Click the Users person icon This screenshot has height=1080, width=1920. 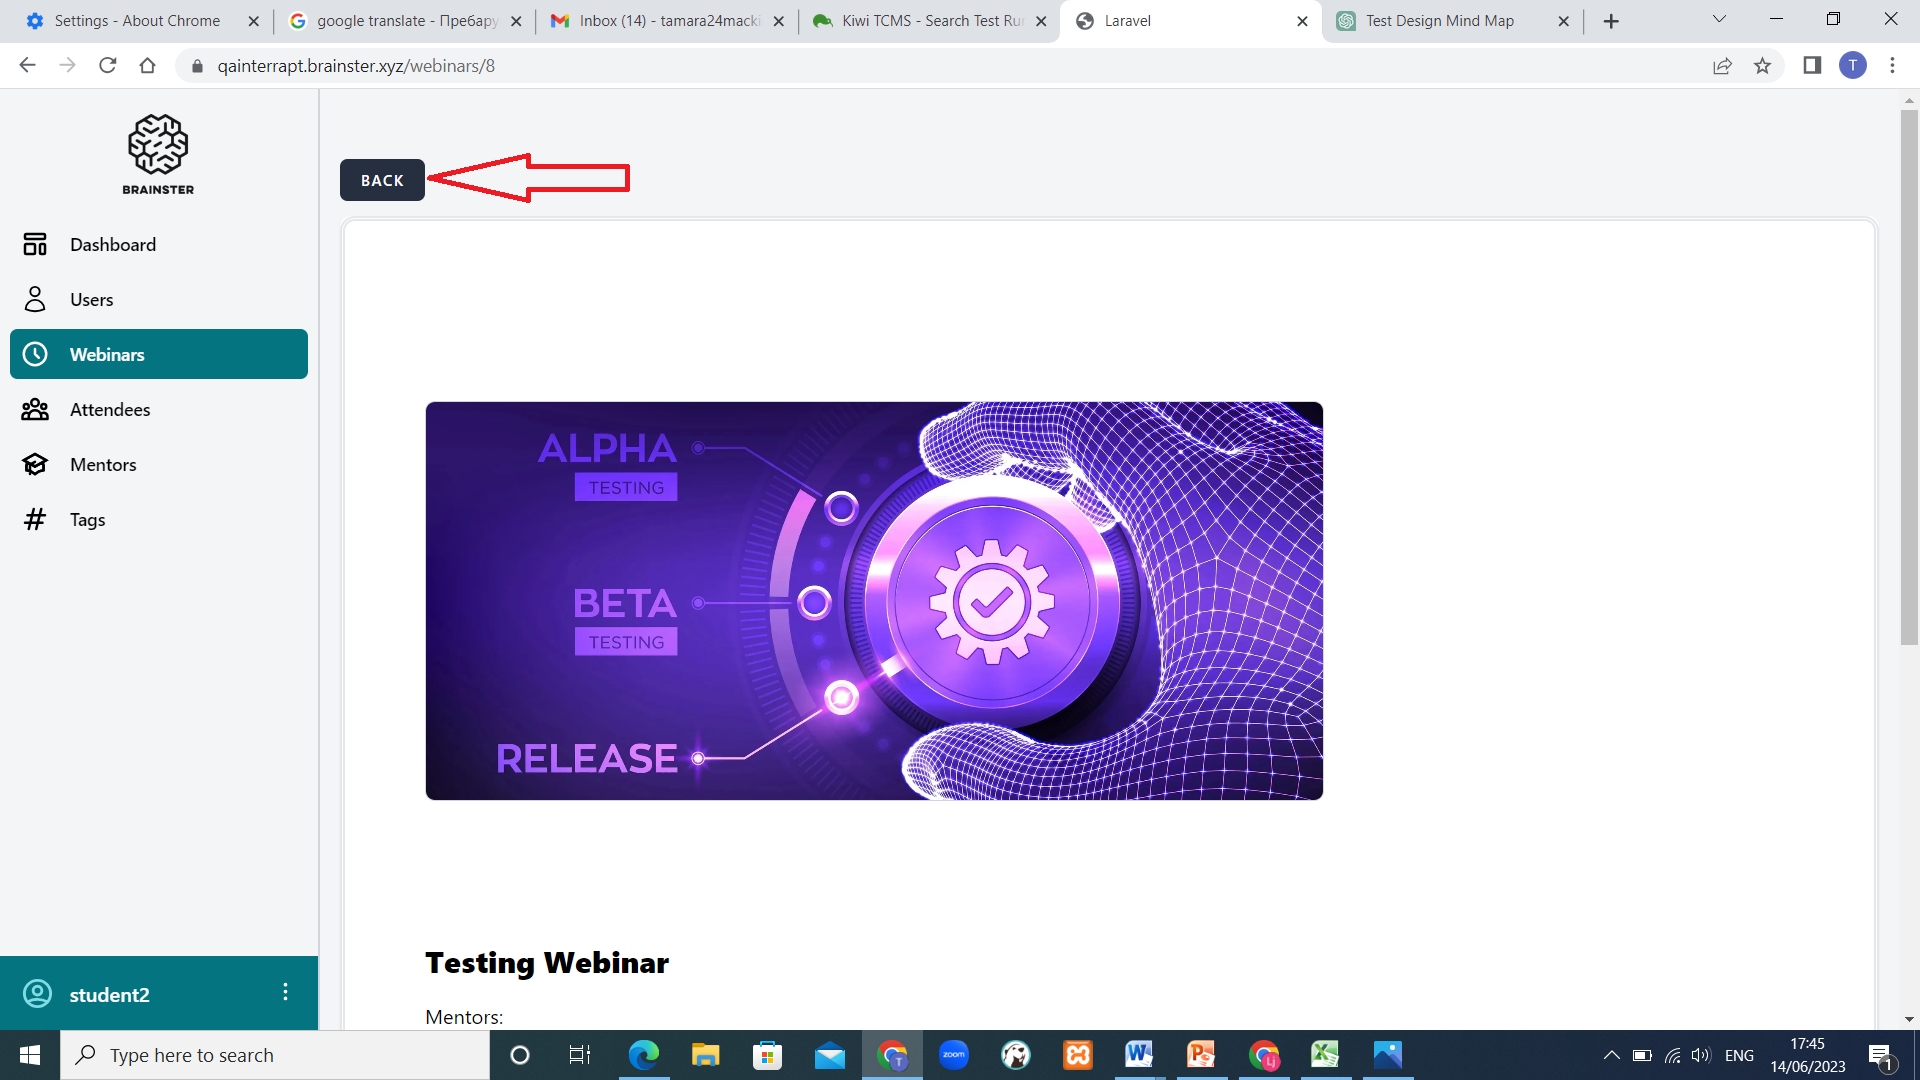coord(35,299)
